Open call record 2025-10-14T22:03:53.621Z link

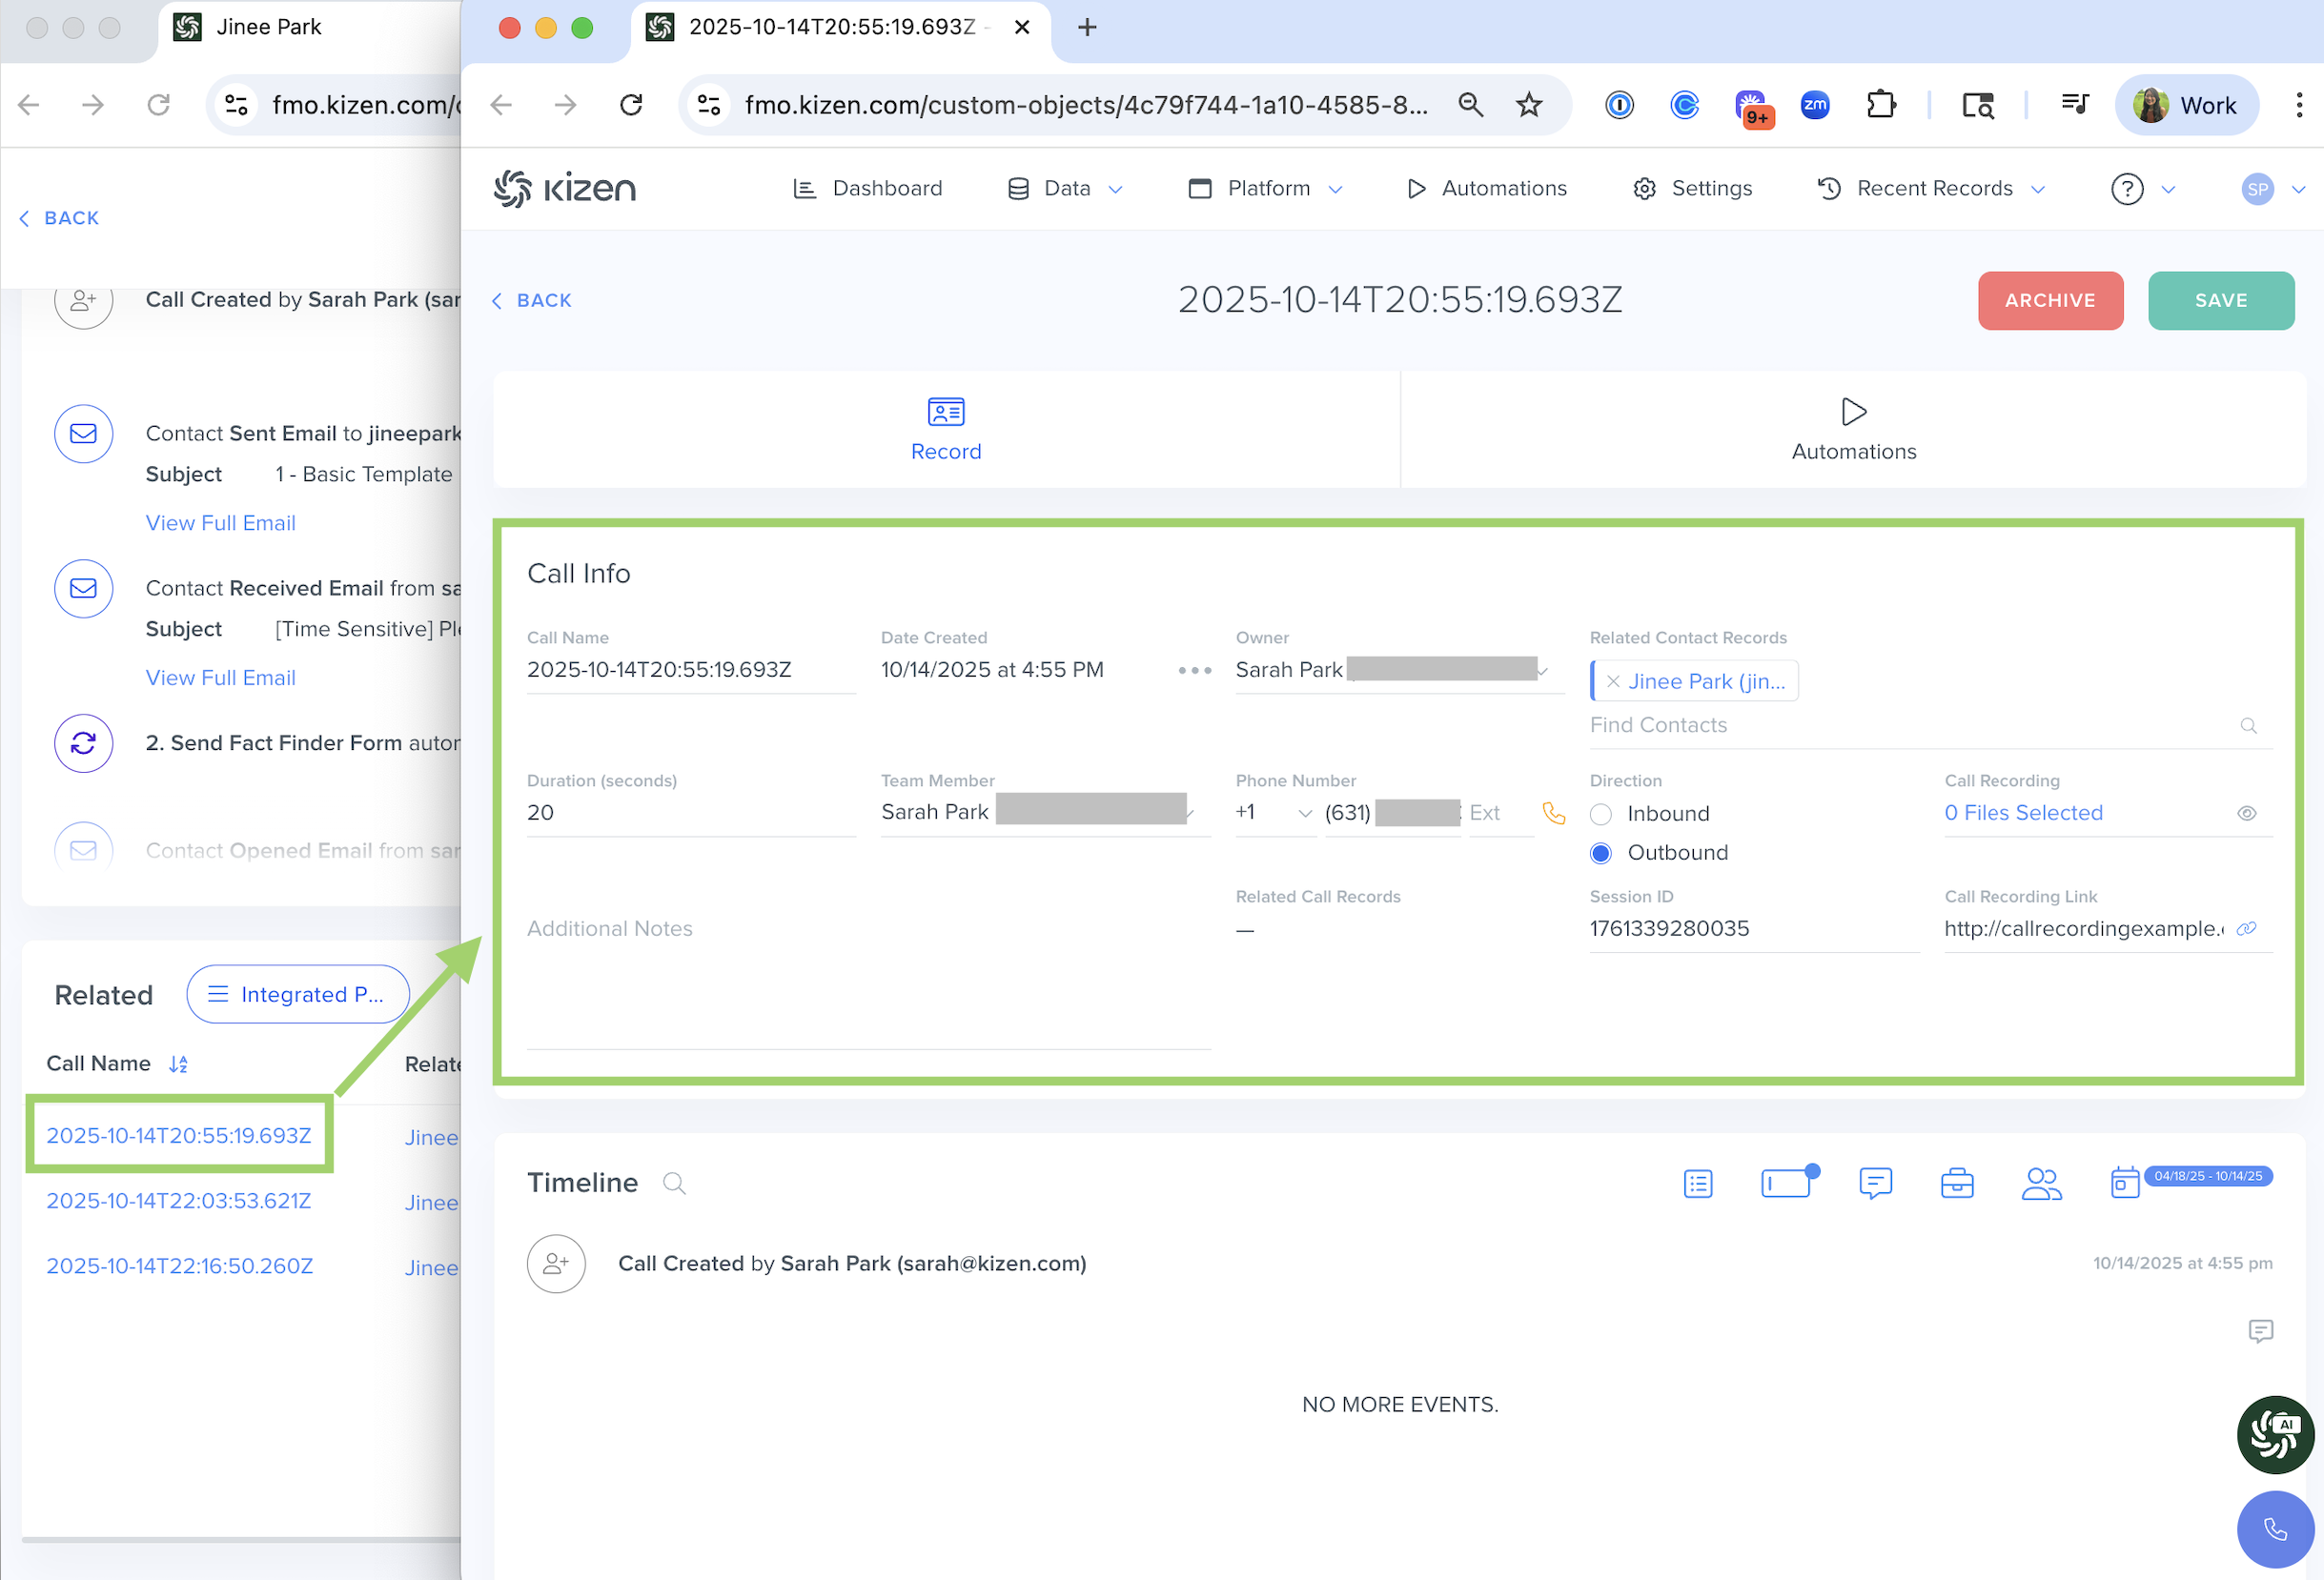[x=179, y=1201]
